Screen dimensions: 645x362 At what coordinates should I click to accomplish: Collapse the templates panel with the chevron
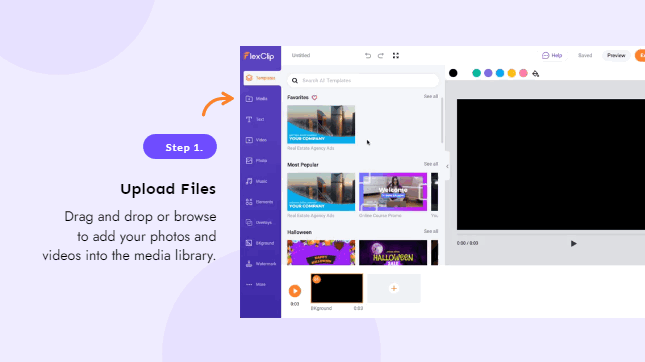point(447,167)
